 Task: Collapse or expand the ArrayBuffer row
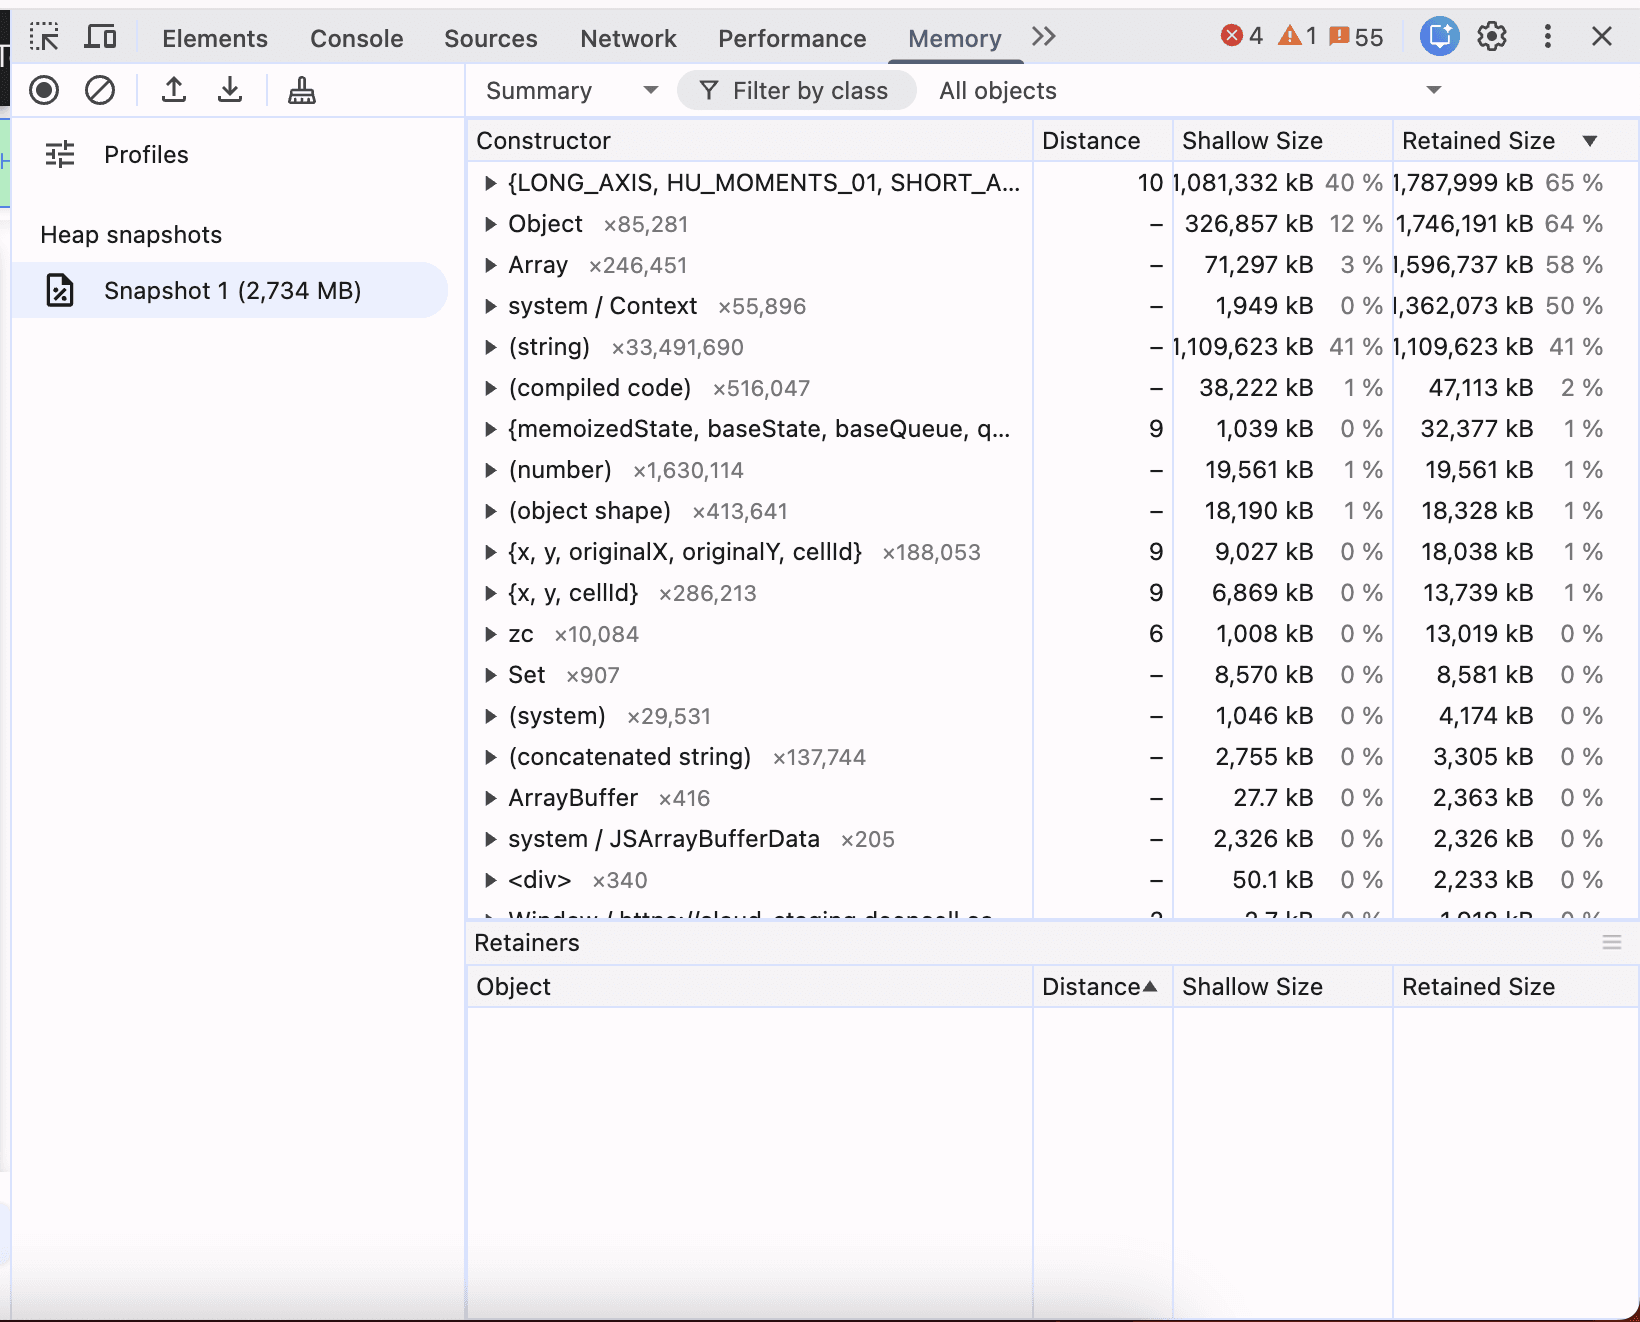click(x=491, y=797)
